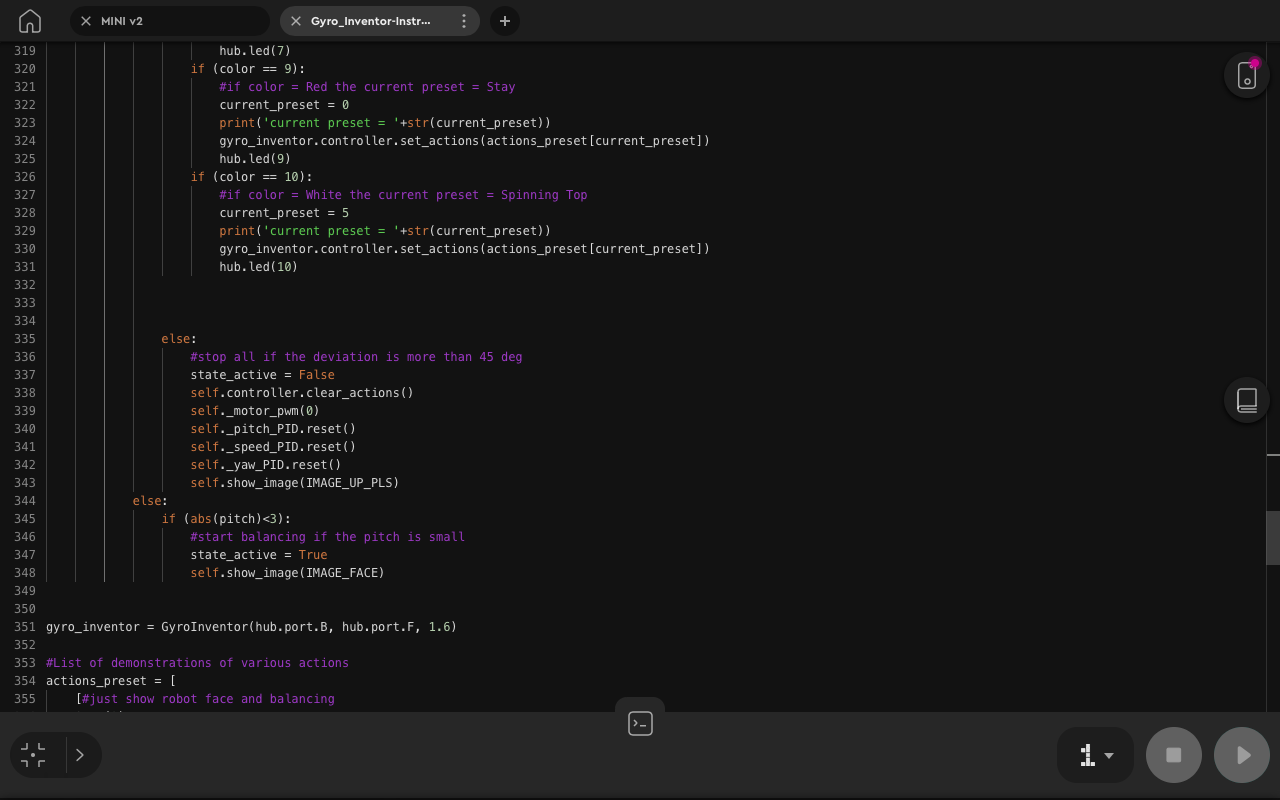Viewport: 1280px width, 800px height.
Task: Close the MINI v2 project
Action: tap(85, 20)
